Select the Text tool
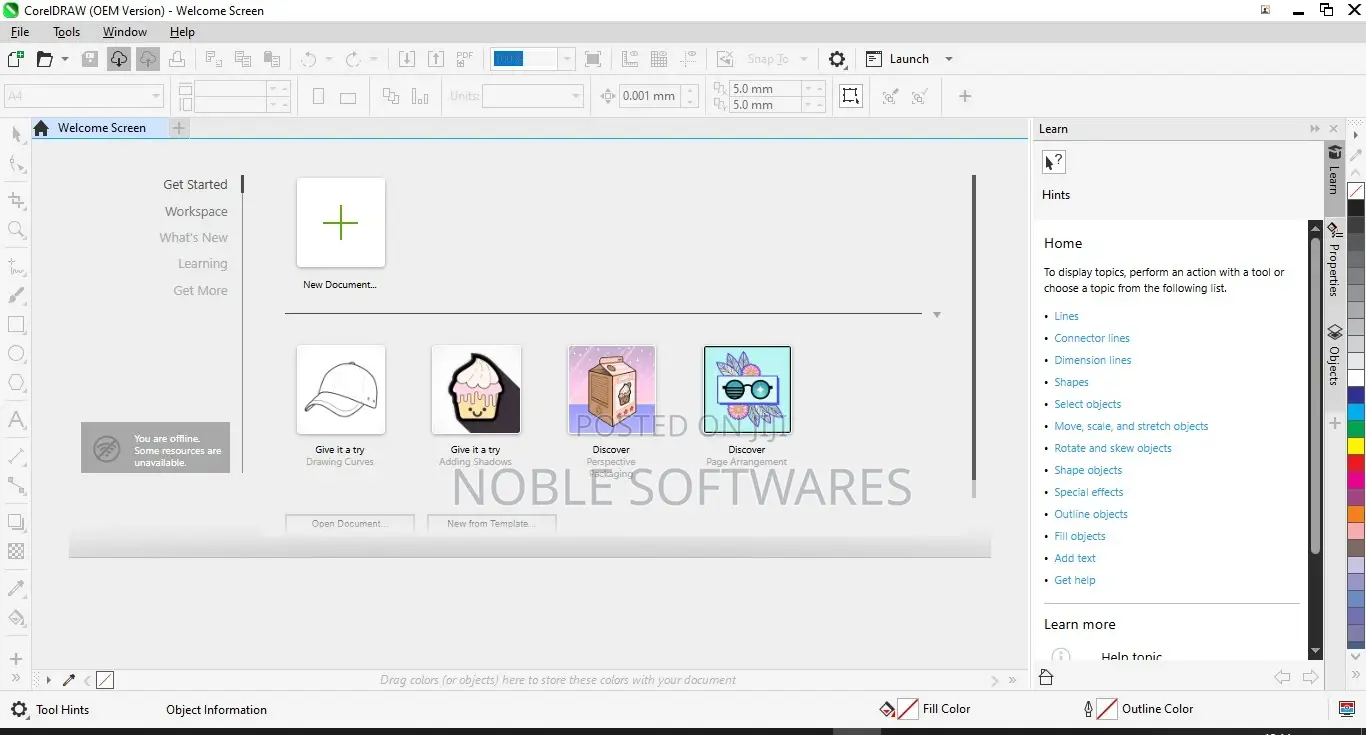Image resolution: width=1366 pixels, height=735 pixels. click(x=16, y=419)
